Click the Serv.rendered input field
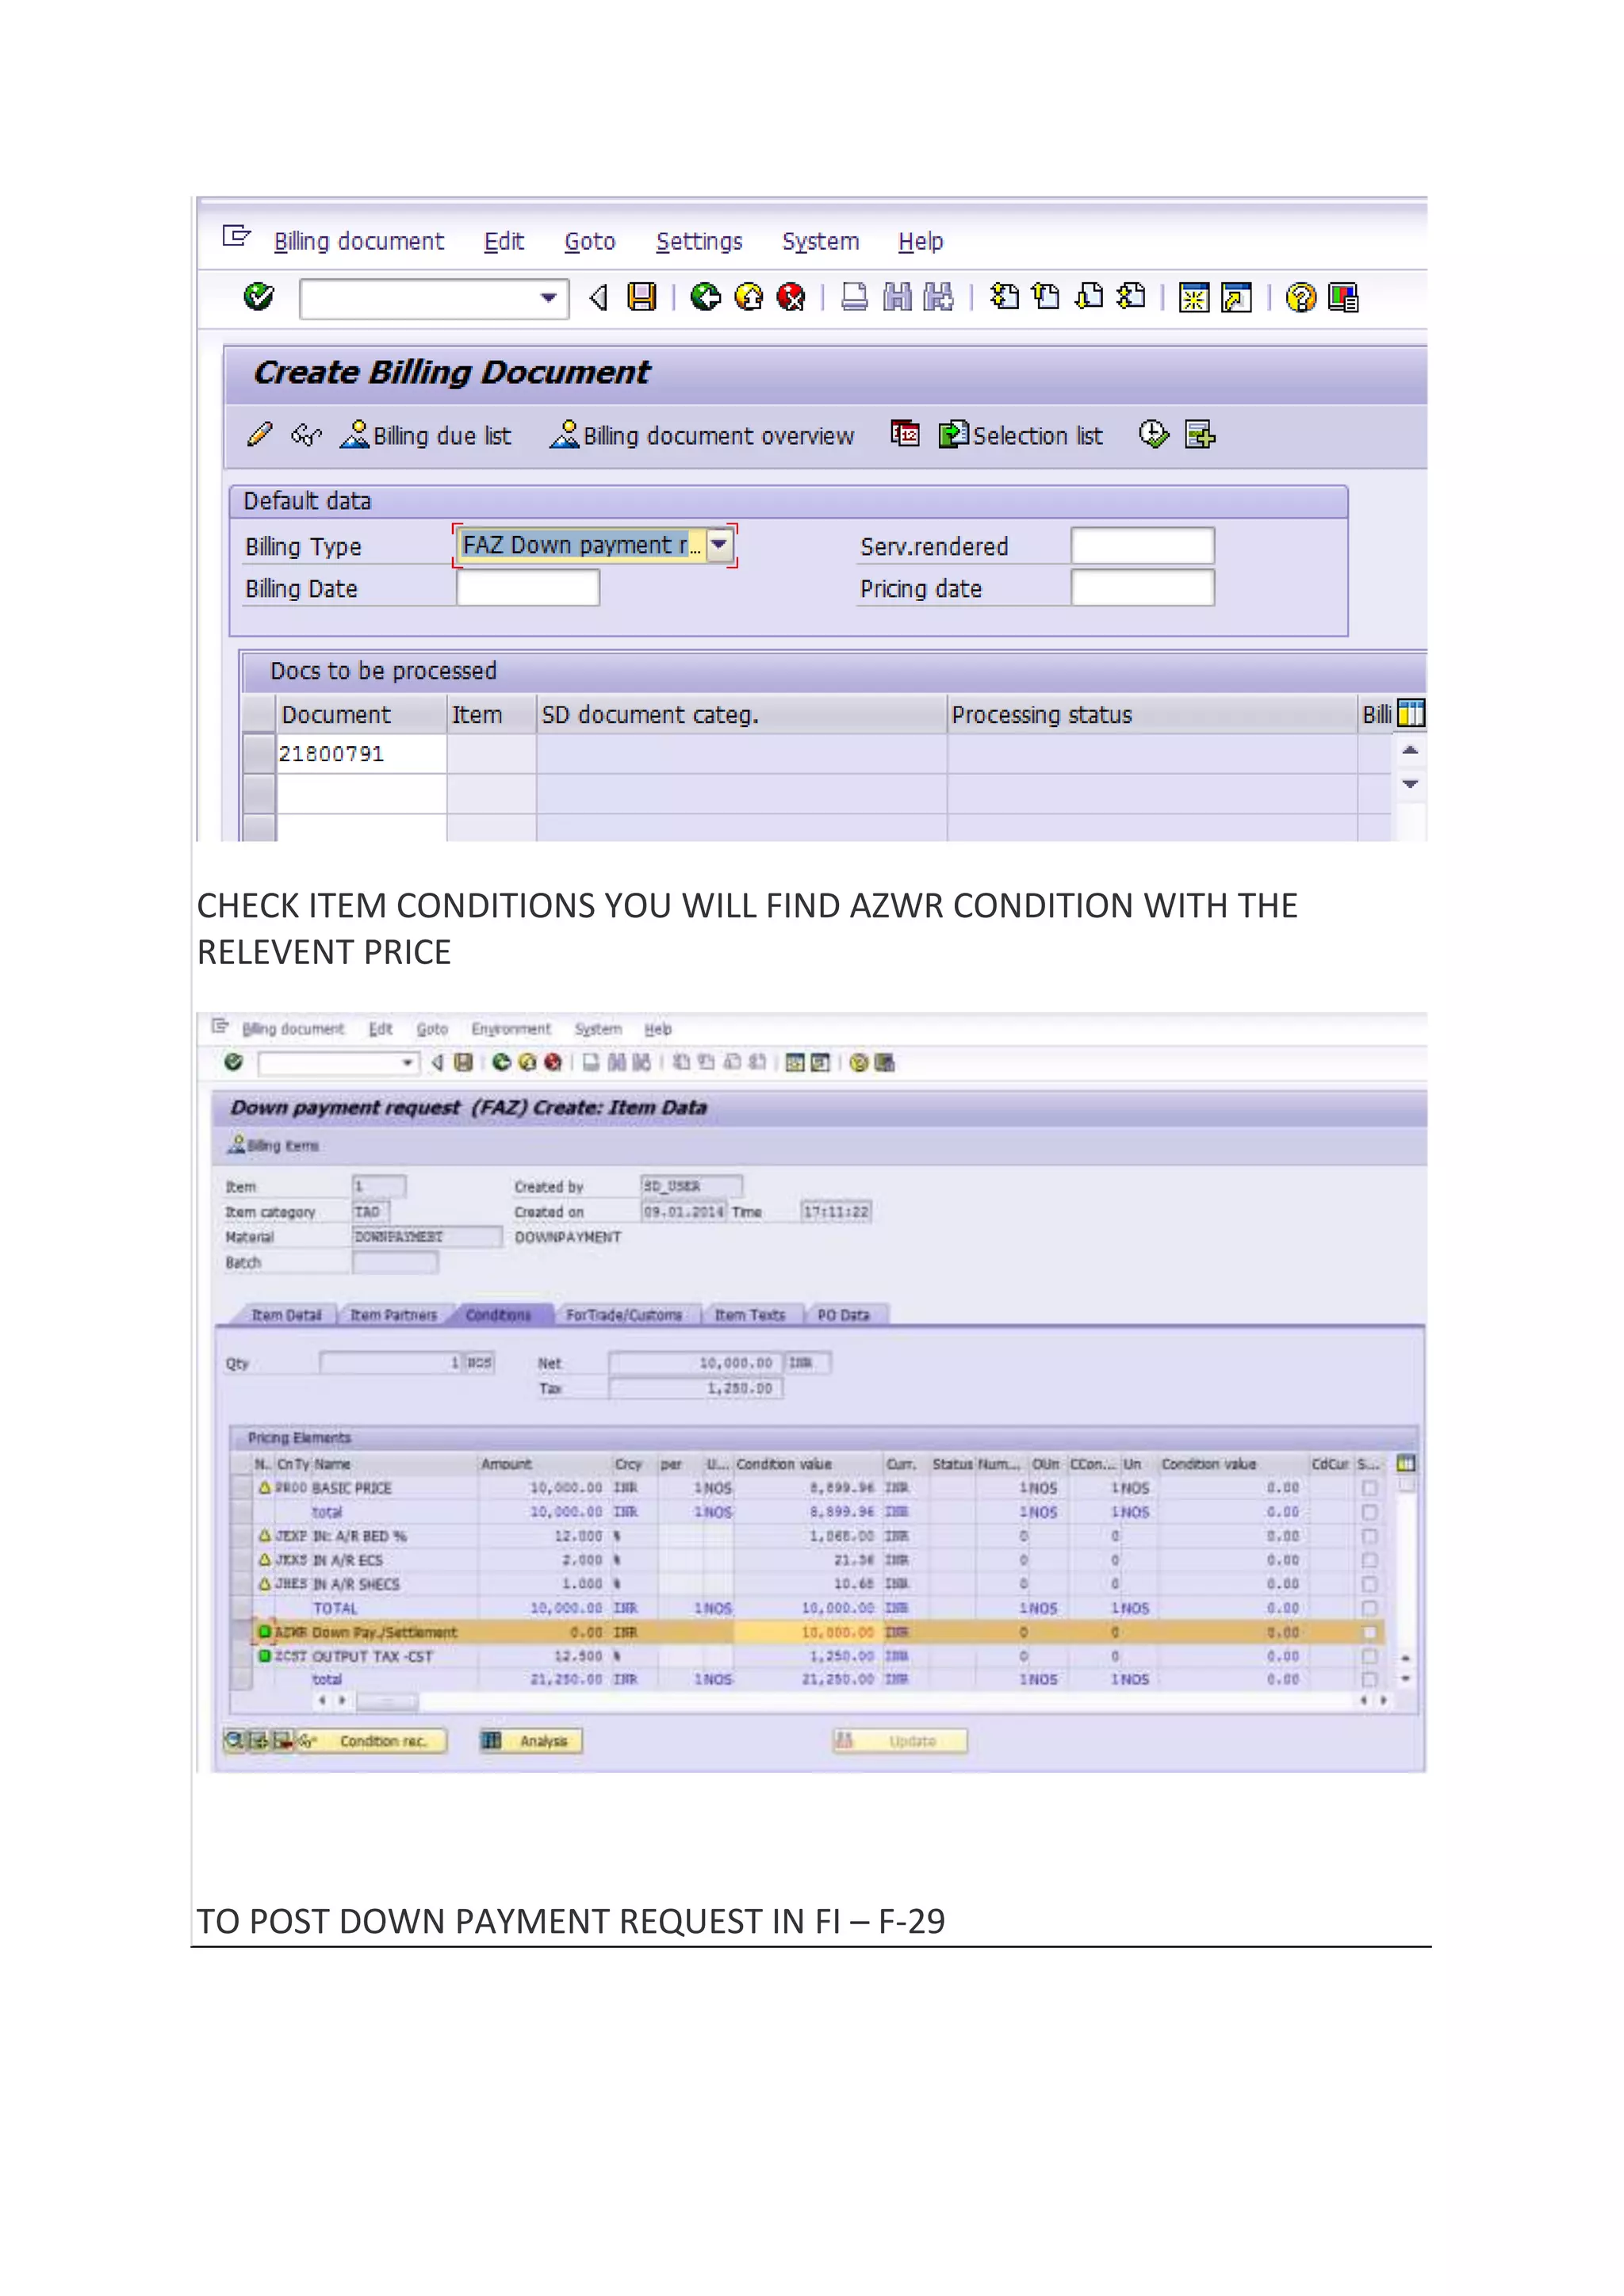Viewport: 1624px width, 2296px height. [1142, 546]
